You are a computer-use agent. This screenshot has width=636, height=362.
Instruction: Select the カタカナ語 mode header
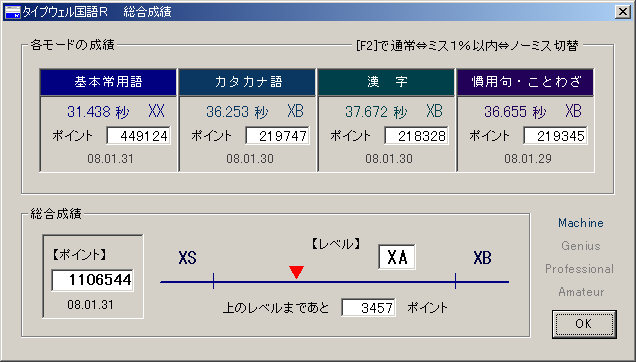coord(247,82)
